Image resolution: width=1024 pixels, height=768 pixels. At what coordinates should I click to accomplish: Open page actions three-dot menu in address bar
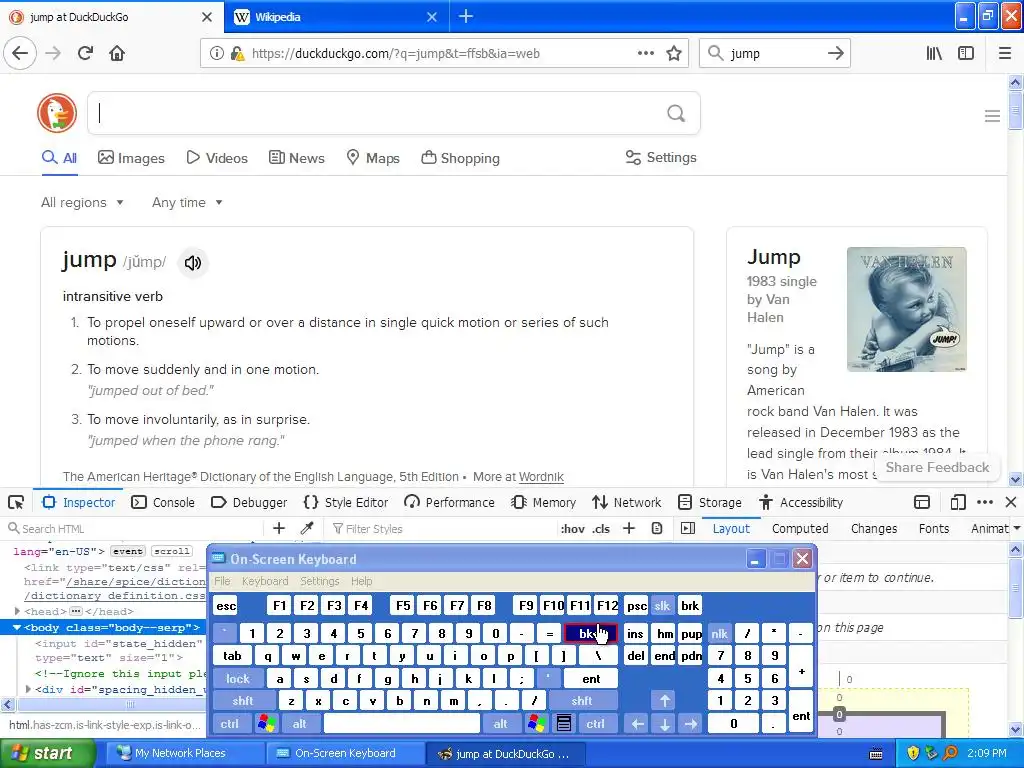pos(645,54)
